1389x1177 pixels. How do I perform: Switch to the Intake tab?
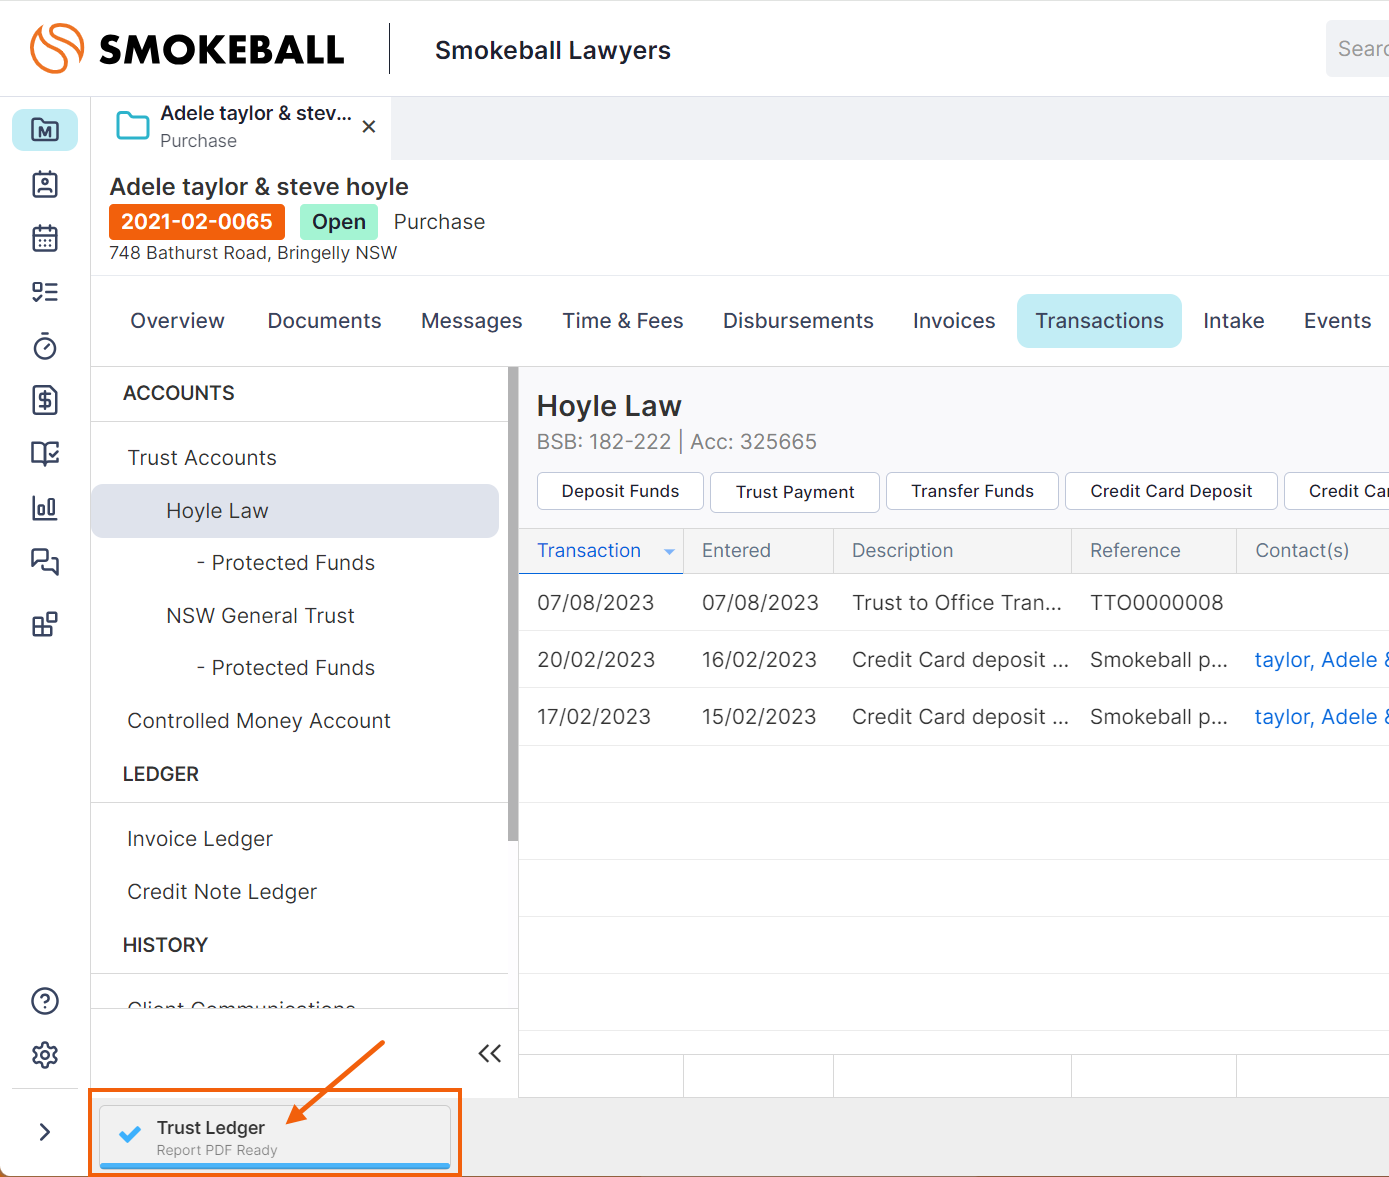point(1233,321)
